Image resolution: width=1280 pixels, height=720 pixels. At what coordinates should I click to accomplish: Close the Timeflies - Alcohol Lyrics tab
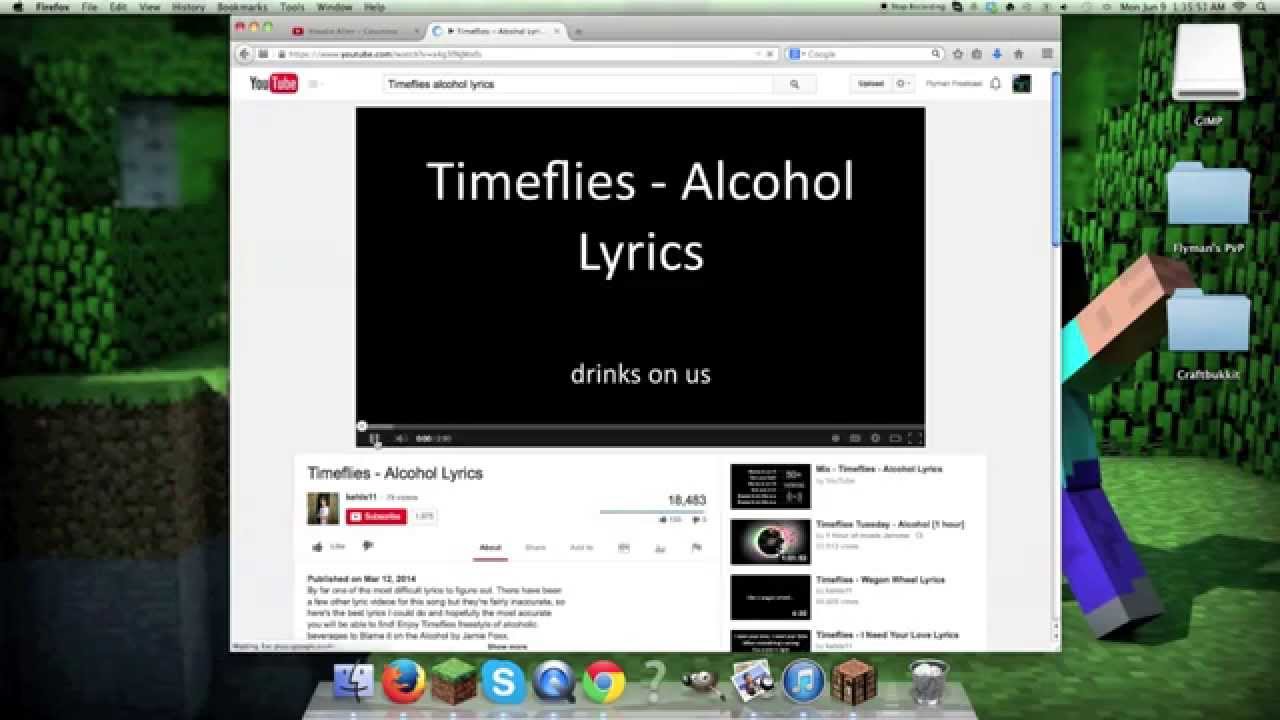click(x=558, y=31)
